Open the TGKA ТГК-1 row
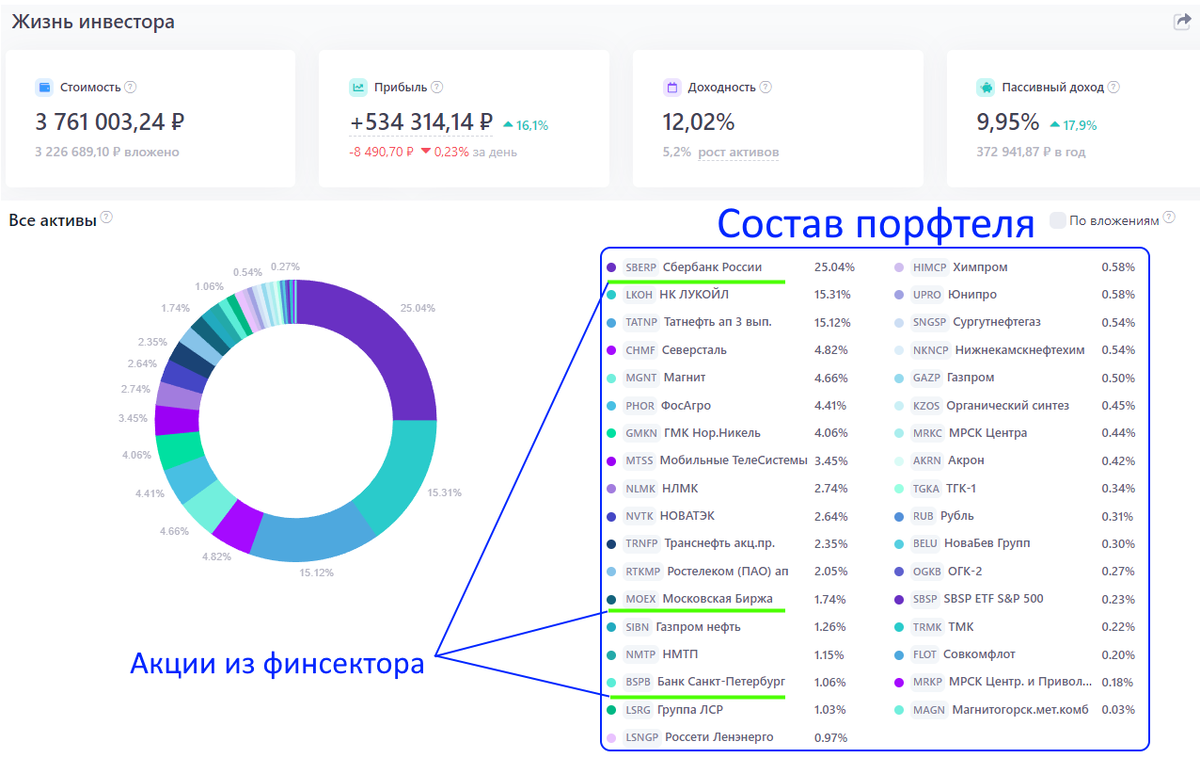This screenshot has height=758, width=1200. click(x=1014, y=489)
